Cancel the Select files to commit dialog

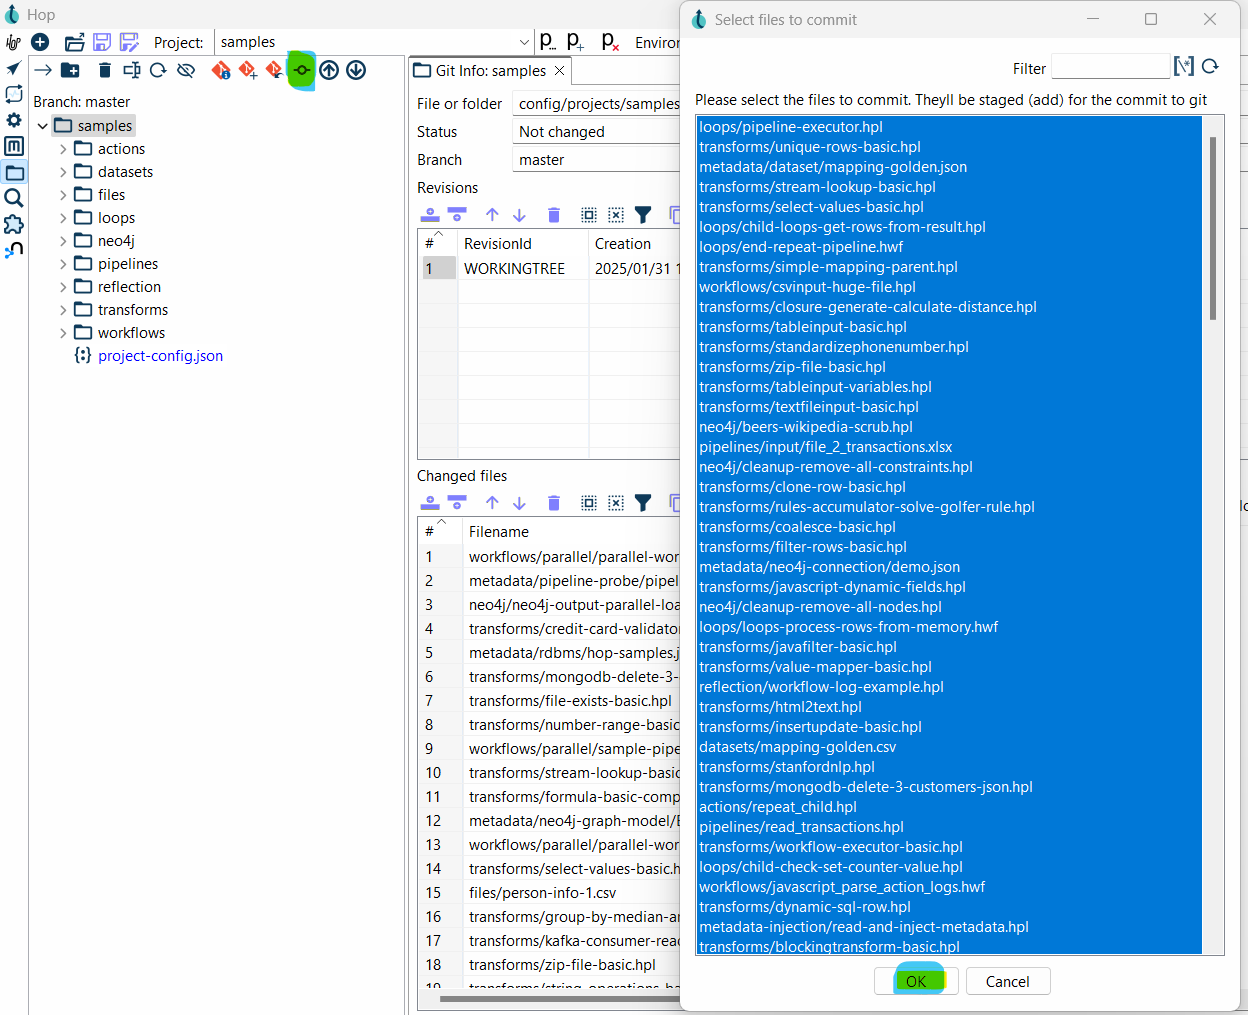tap(1007, 981)
